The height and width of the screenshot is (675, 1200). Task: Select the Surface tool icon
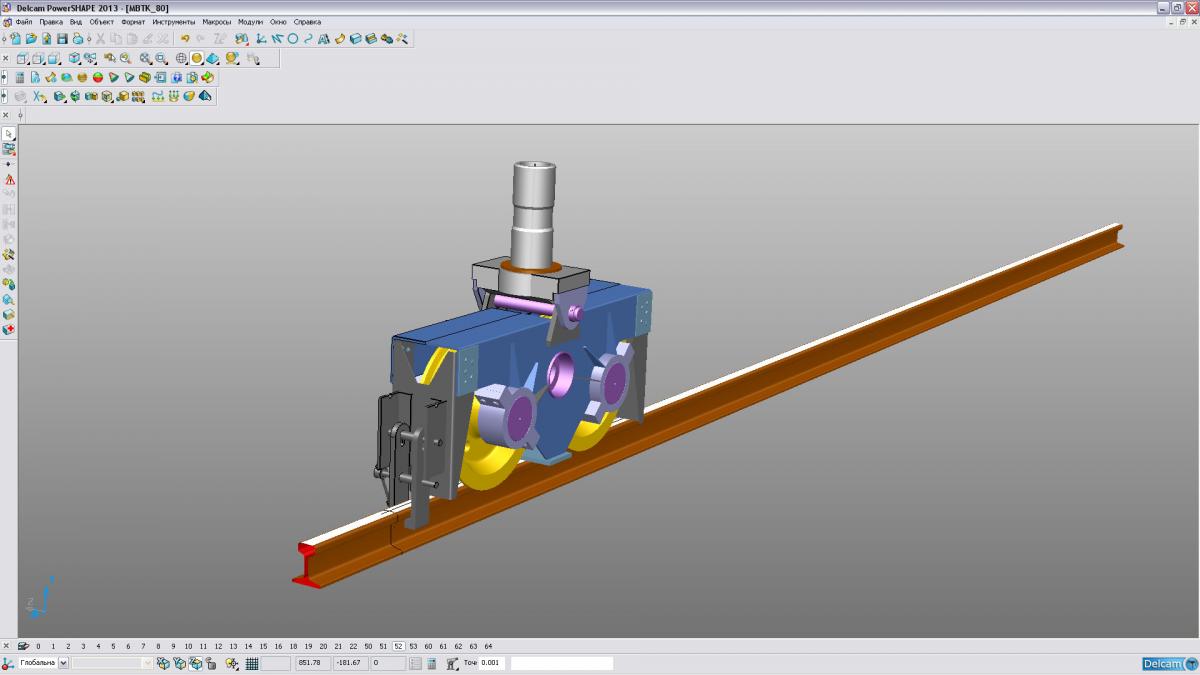pos(340,38)
